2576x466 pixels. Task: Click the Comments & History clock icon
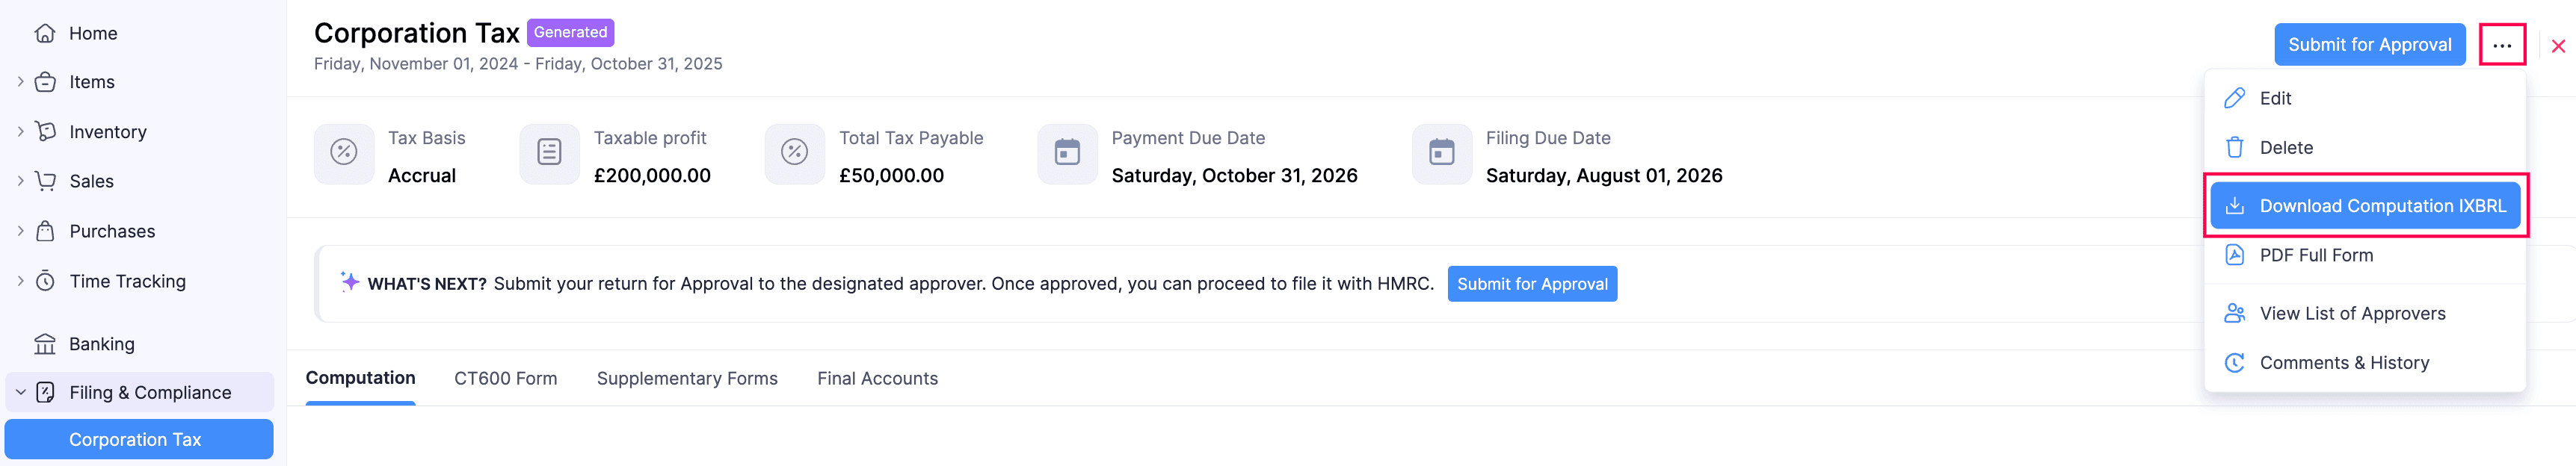(x=2234, y=363)
